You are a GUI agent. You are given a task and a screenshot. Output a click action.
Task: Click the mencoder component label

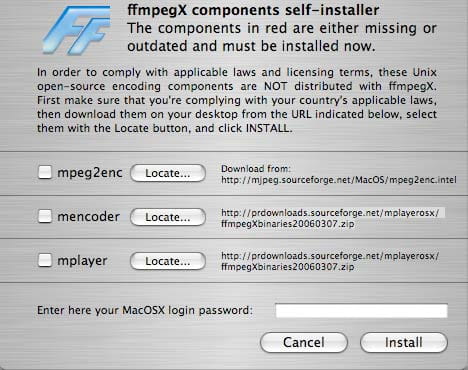(x=88, y=217)
